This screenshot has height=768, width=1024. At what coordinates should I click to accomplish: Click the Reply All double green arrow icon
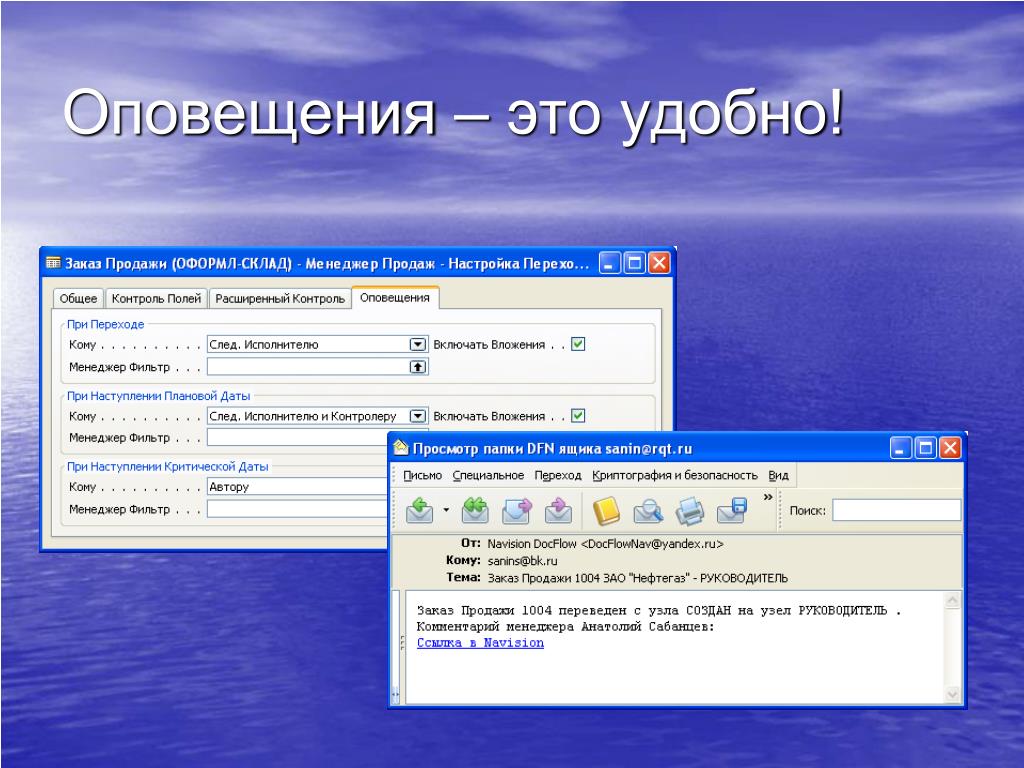(x=475, y=510)
